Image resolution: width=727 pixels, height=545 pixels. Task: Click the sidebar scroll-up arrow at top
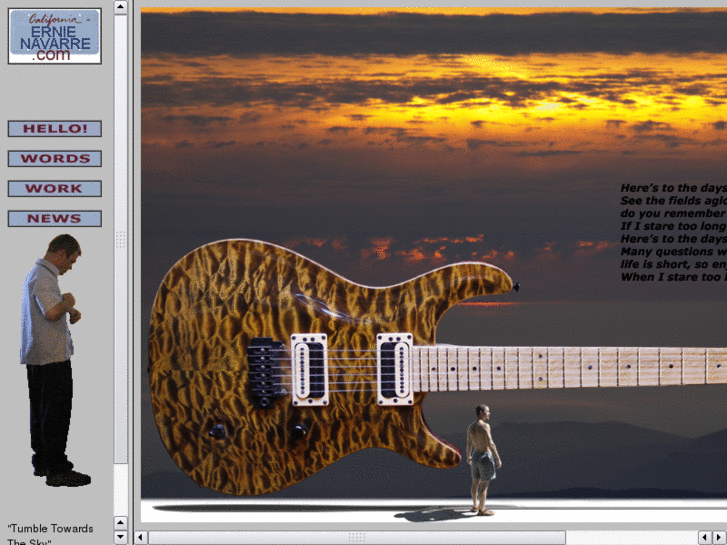pos(121,7)
